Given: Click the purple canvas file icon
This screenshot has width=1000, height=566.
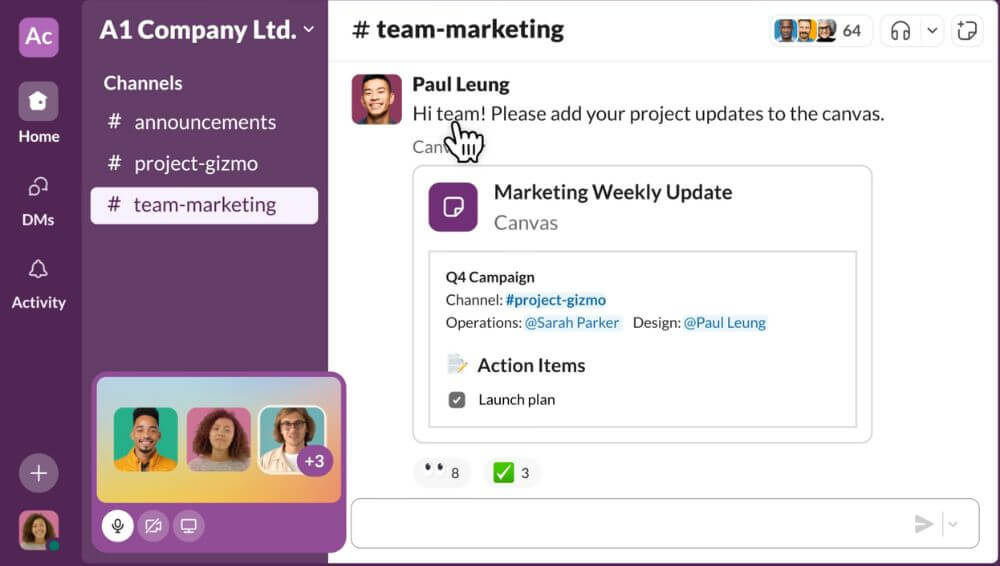Looking at the screenshot, I should click(453, 207).
